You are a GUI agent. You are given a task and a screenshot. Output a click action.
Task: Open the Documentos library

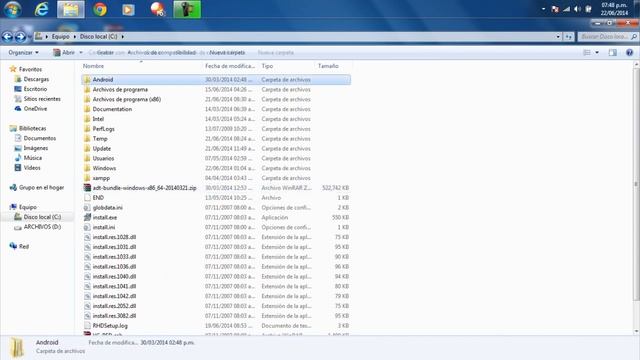coord(40,138)
